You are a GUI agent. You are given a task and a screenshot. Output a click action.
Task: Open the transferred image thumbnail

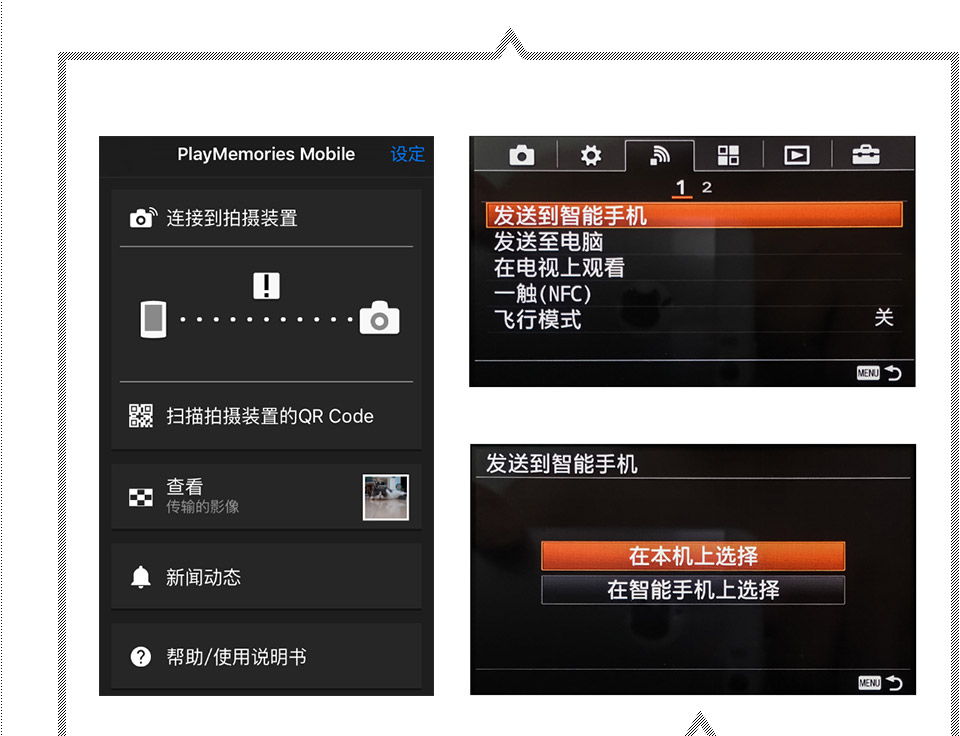(385, 497)
